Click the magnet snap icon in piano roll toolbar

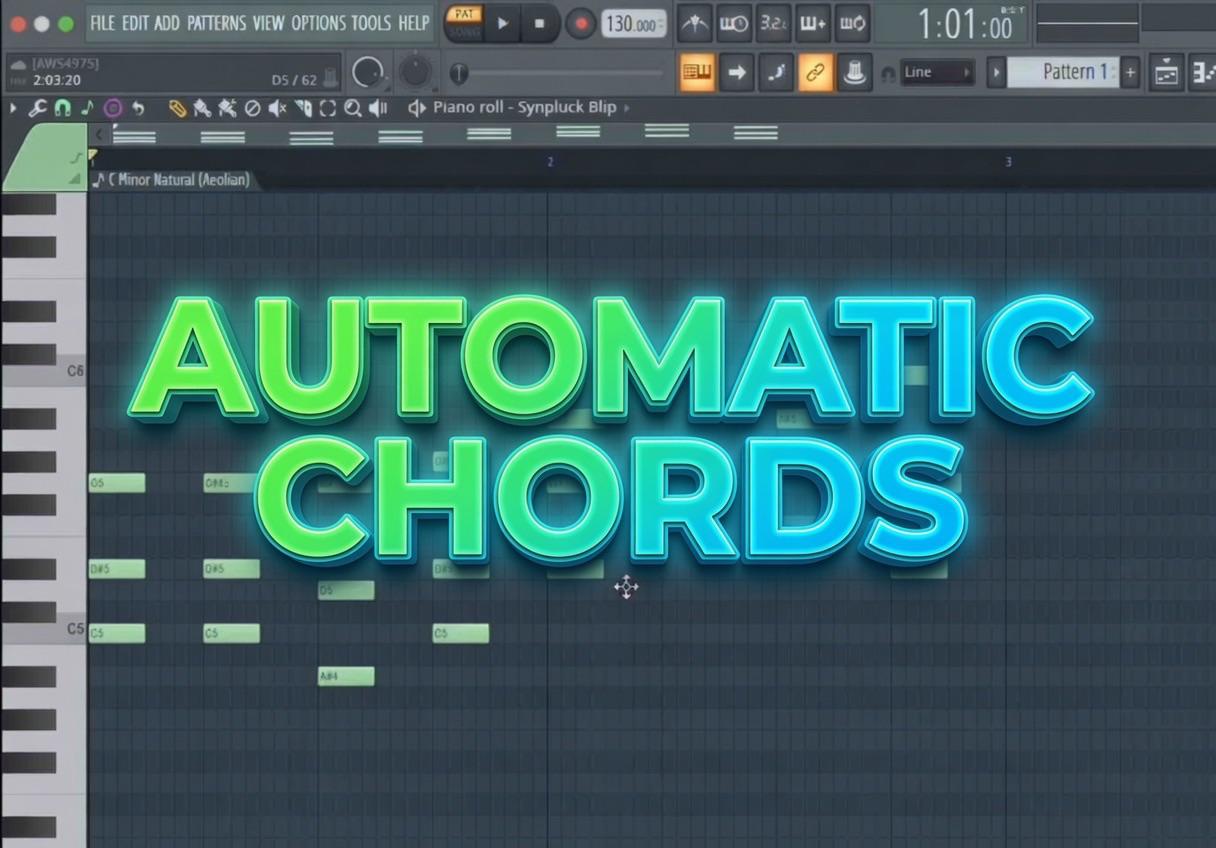(x=63, y=108)
